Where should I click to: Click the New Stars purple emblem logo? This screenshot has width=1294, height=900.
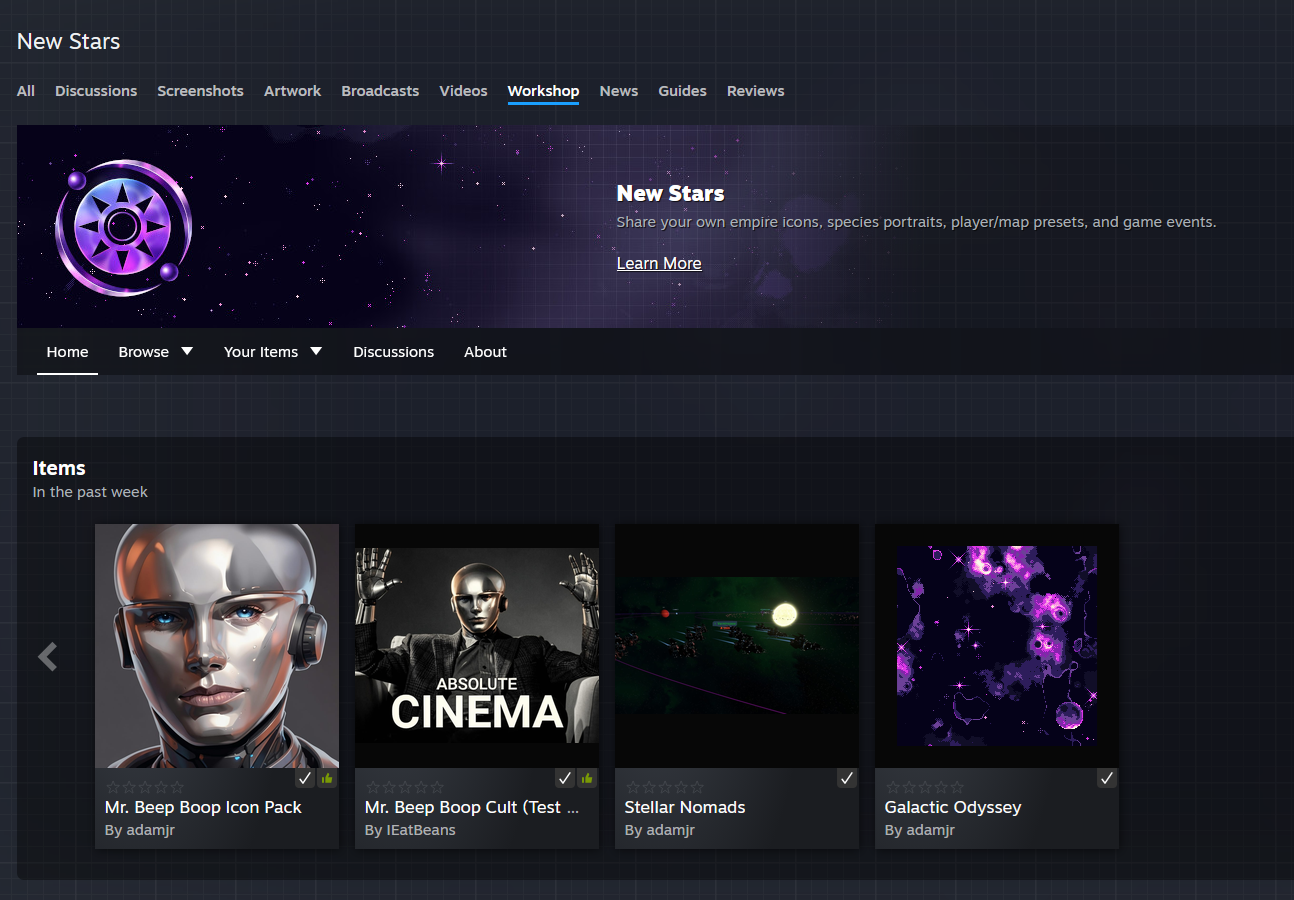(x=123, y=228)
